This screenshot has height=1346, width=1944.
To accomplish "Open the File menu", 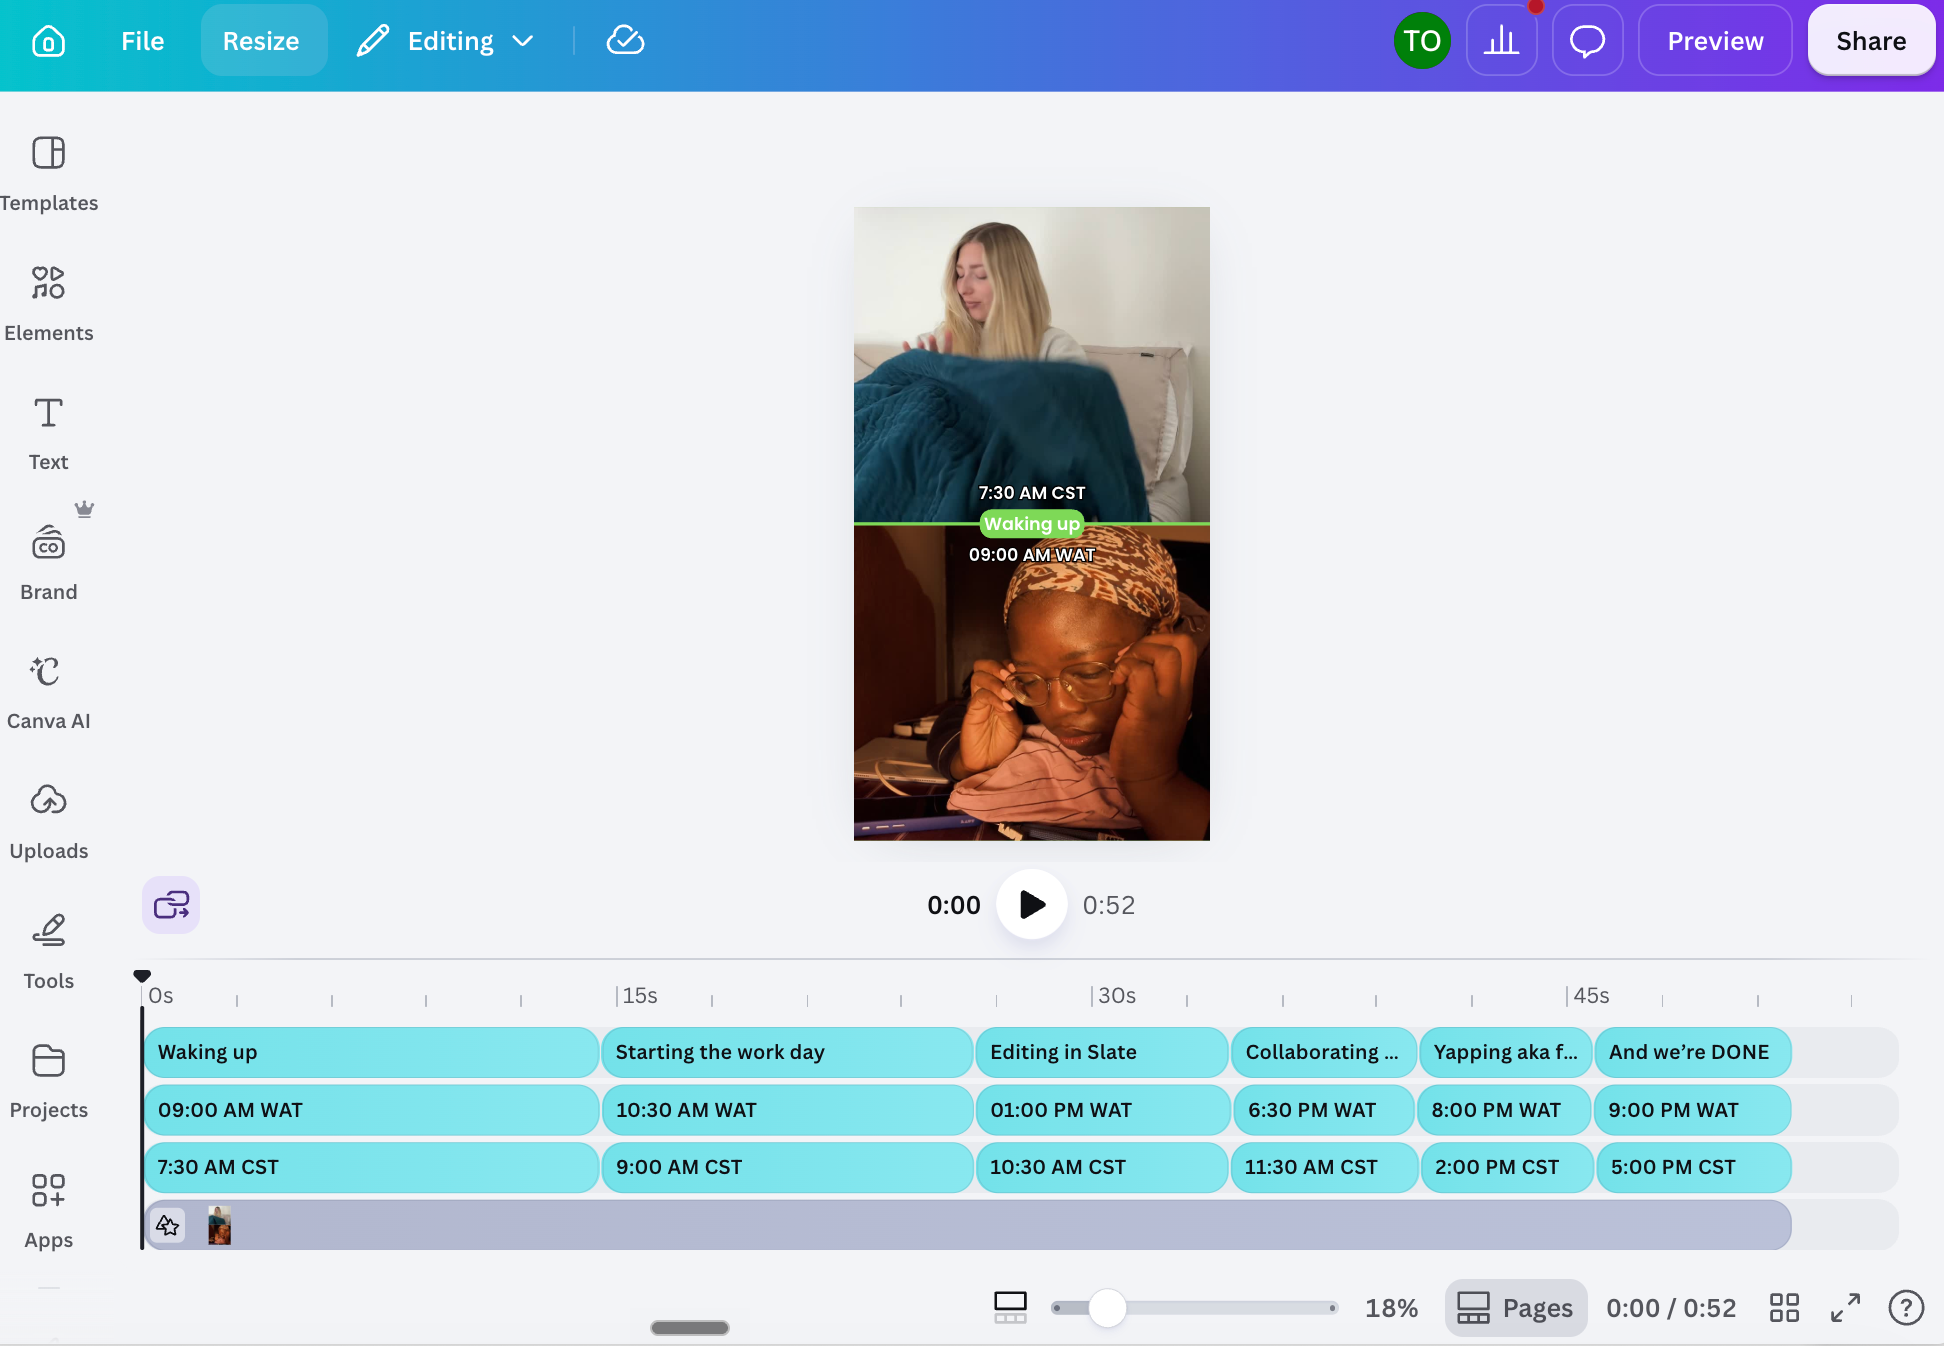I will [x=142, y=41].
